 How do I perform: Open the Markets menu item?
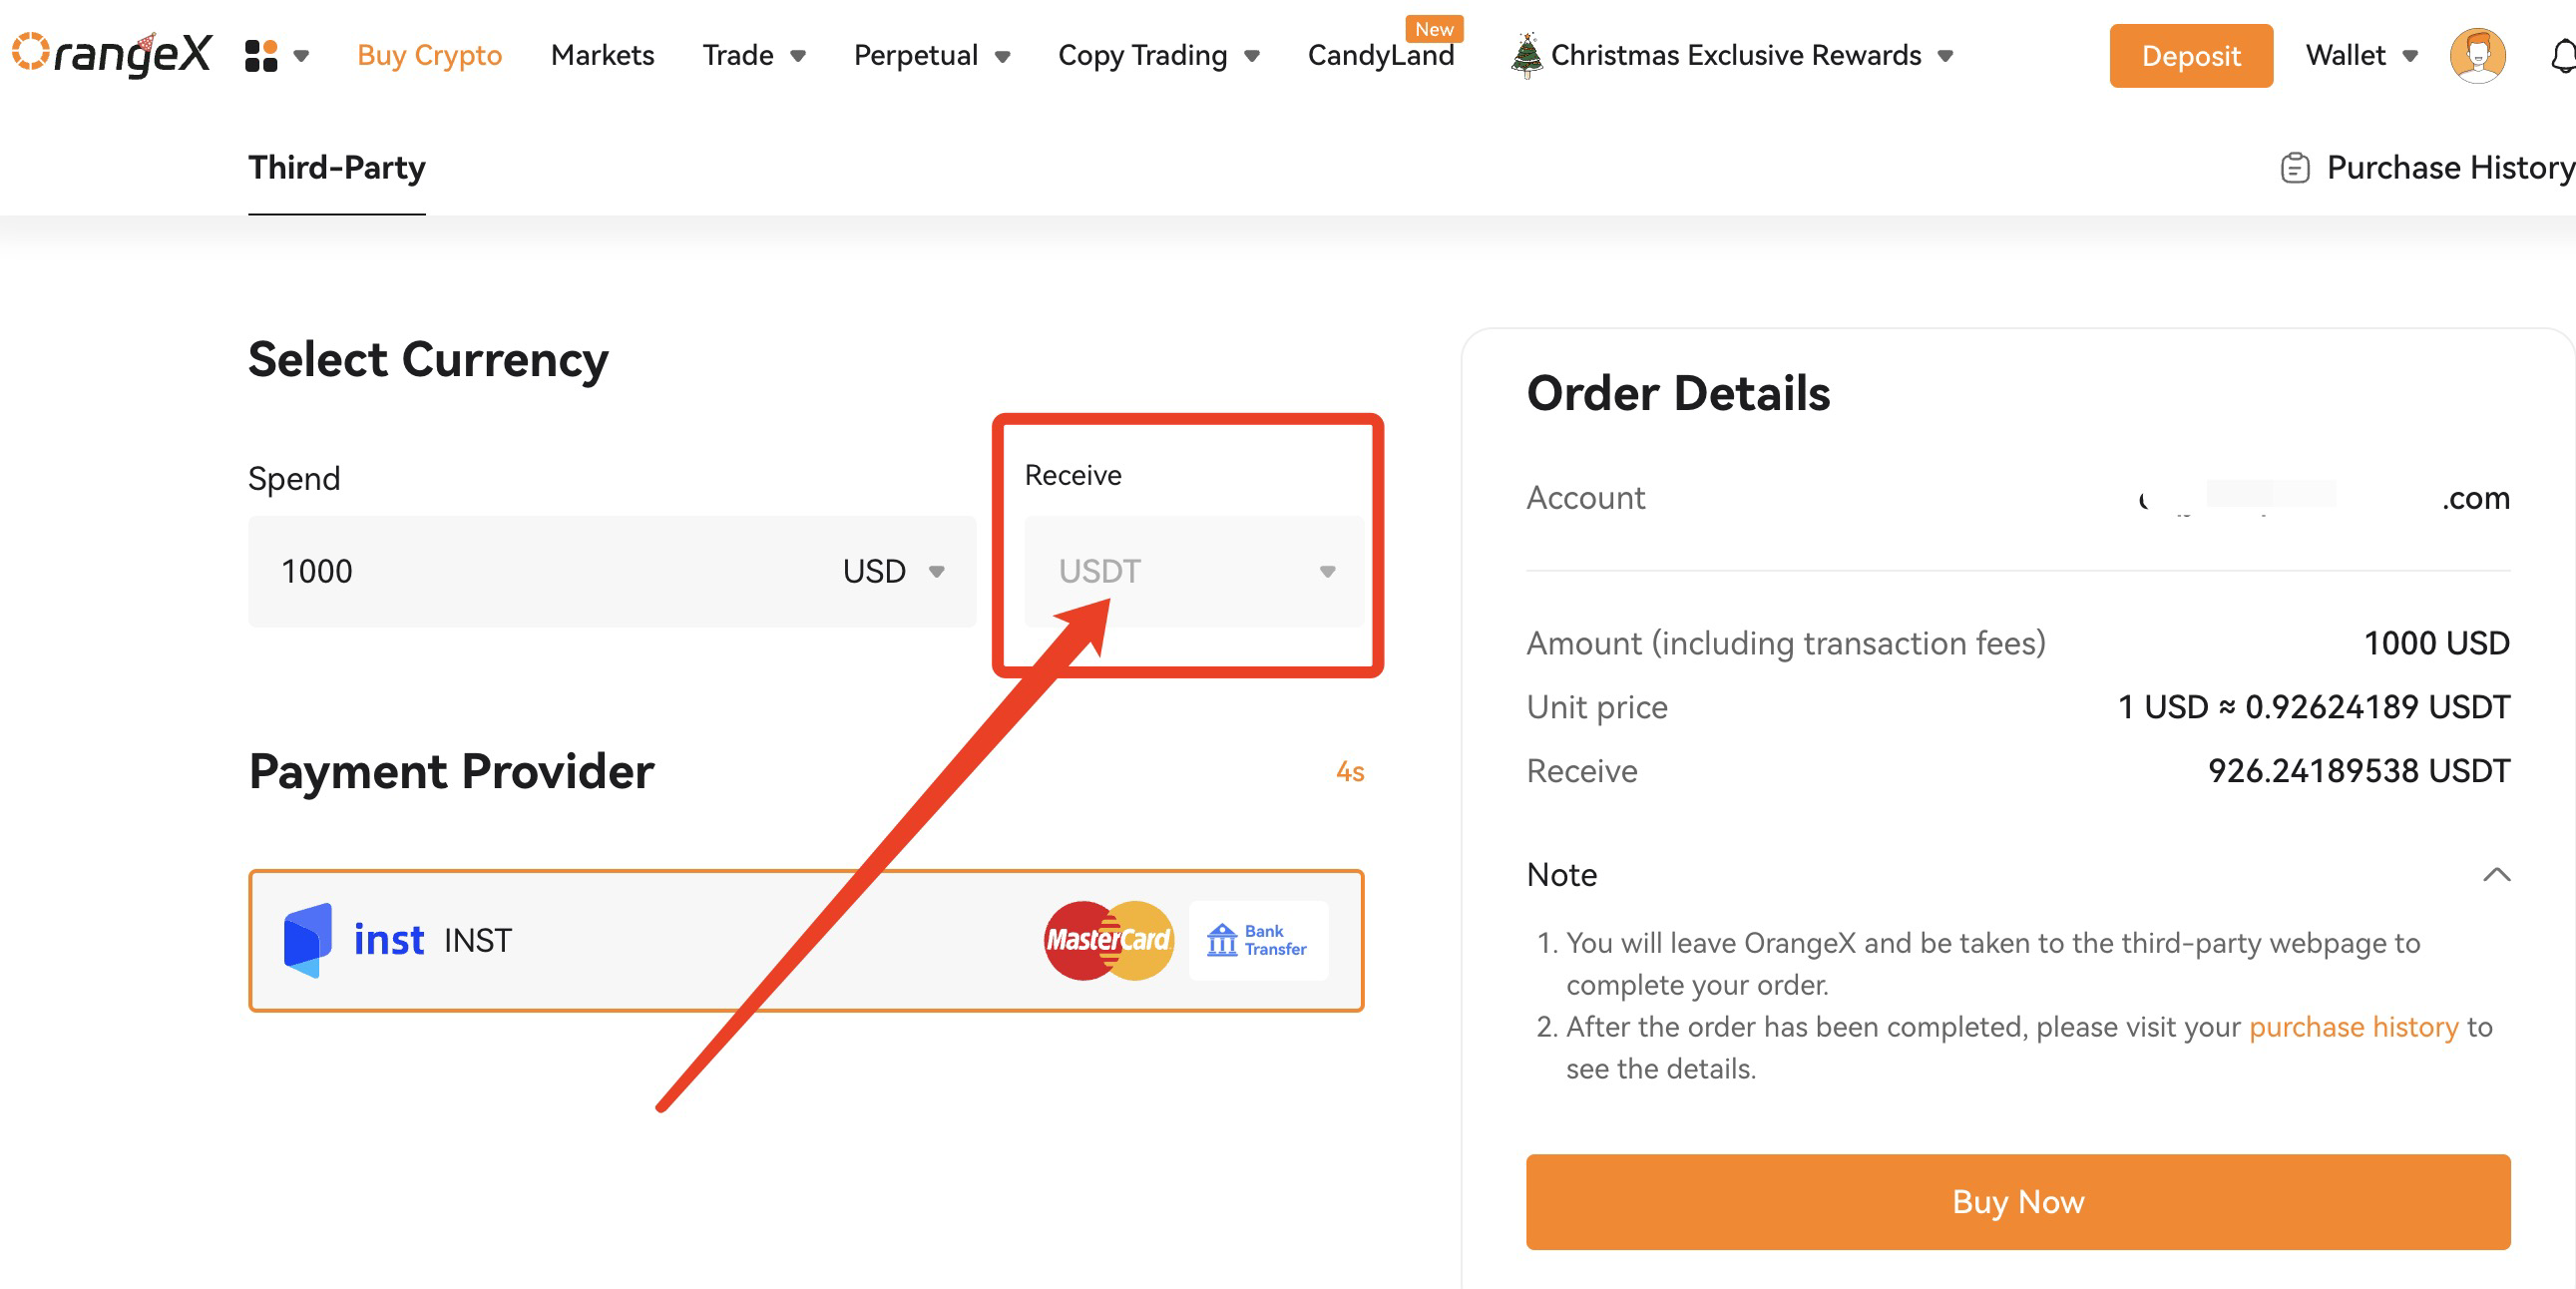pos(602,55)
